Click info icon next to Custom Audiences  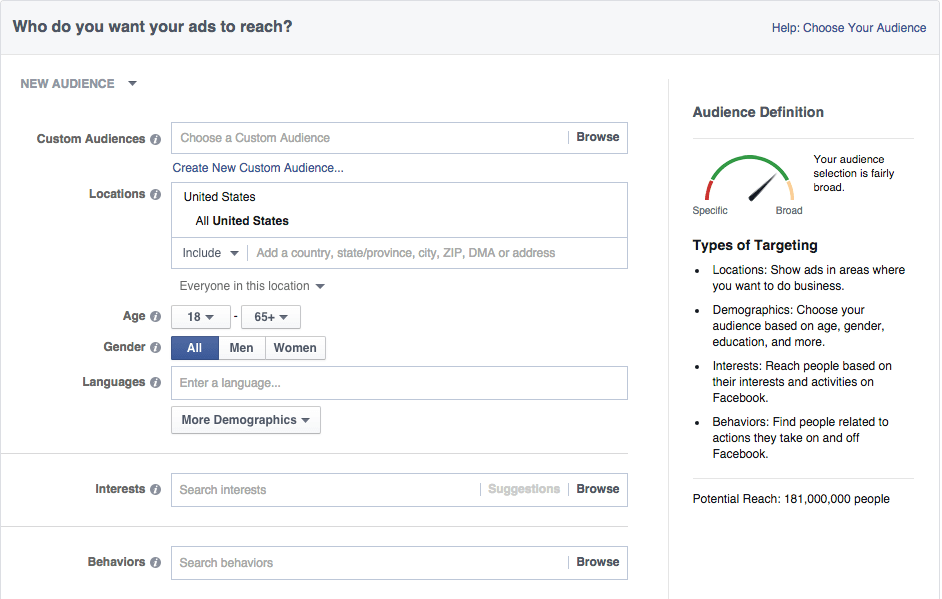156,139
